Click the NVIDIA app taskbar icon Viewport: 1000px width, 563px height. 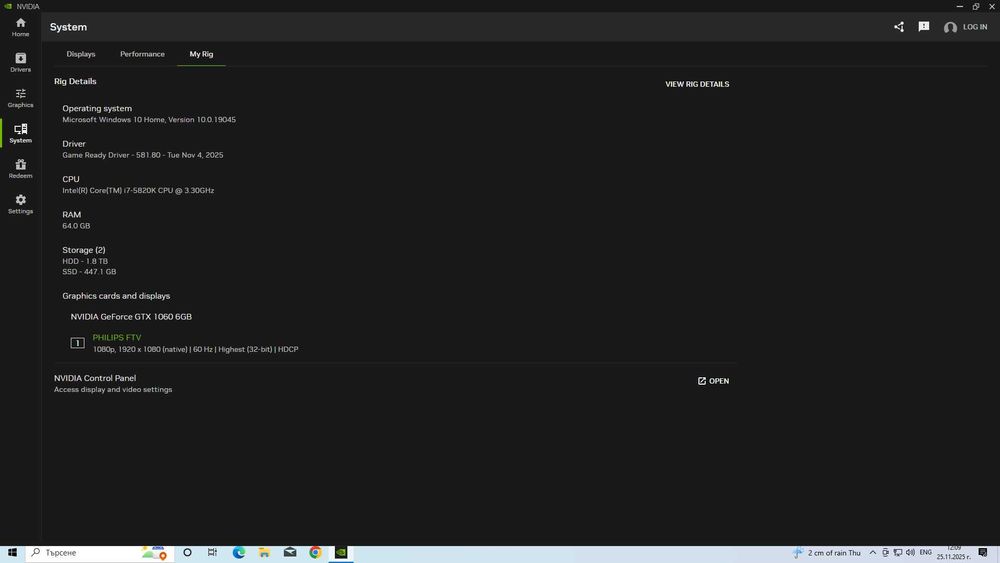coord(341,553)
